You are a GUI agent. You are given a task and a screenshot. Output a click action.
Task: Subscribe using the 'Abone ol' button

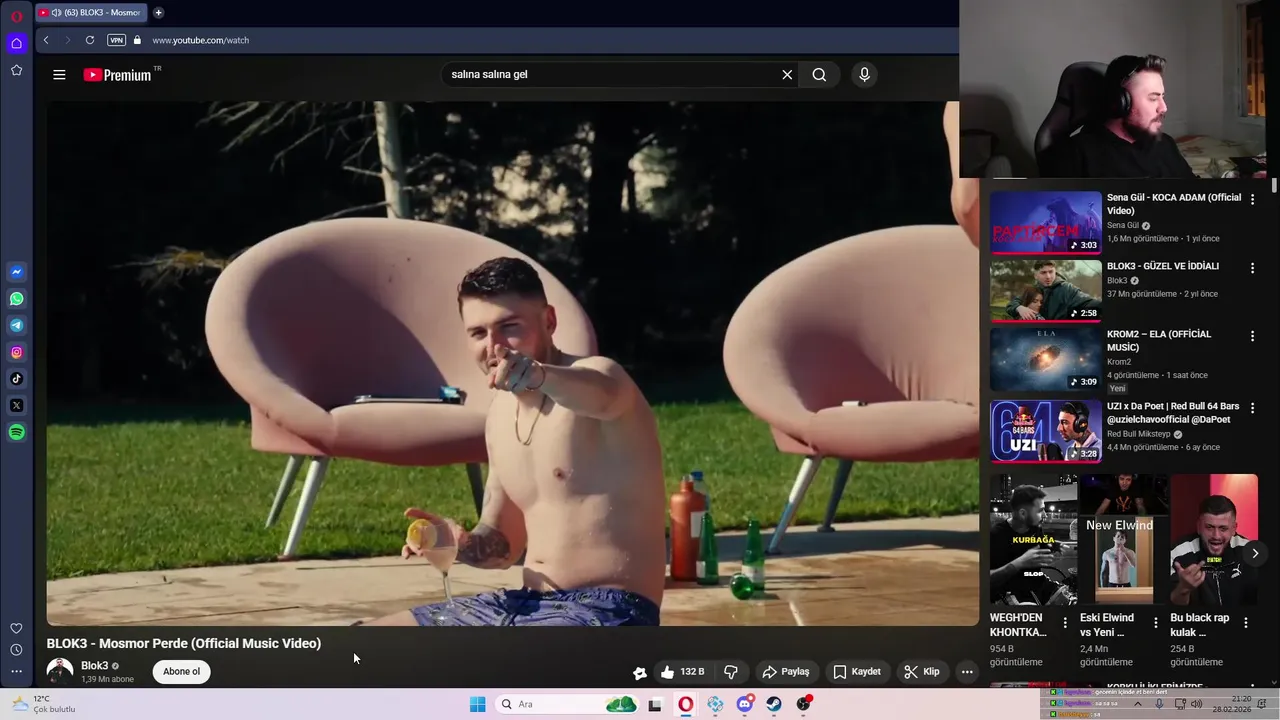(181, 672)
